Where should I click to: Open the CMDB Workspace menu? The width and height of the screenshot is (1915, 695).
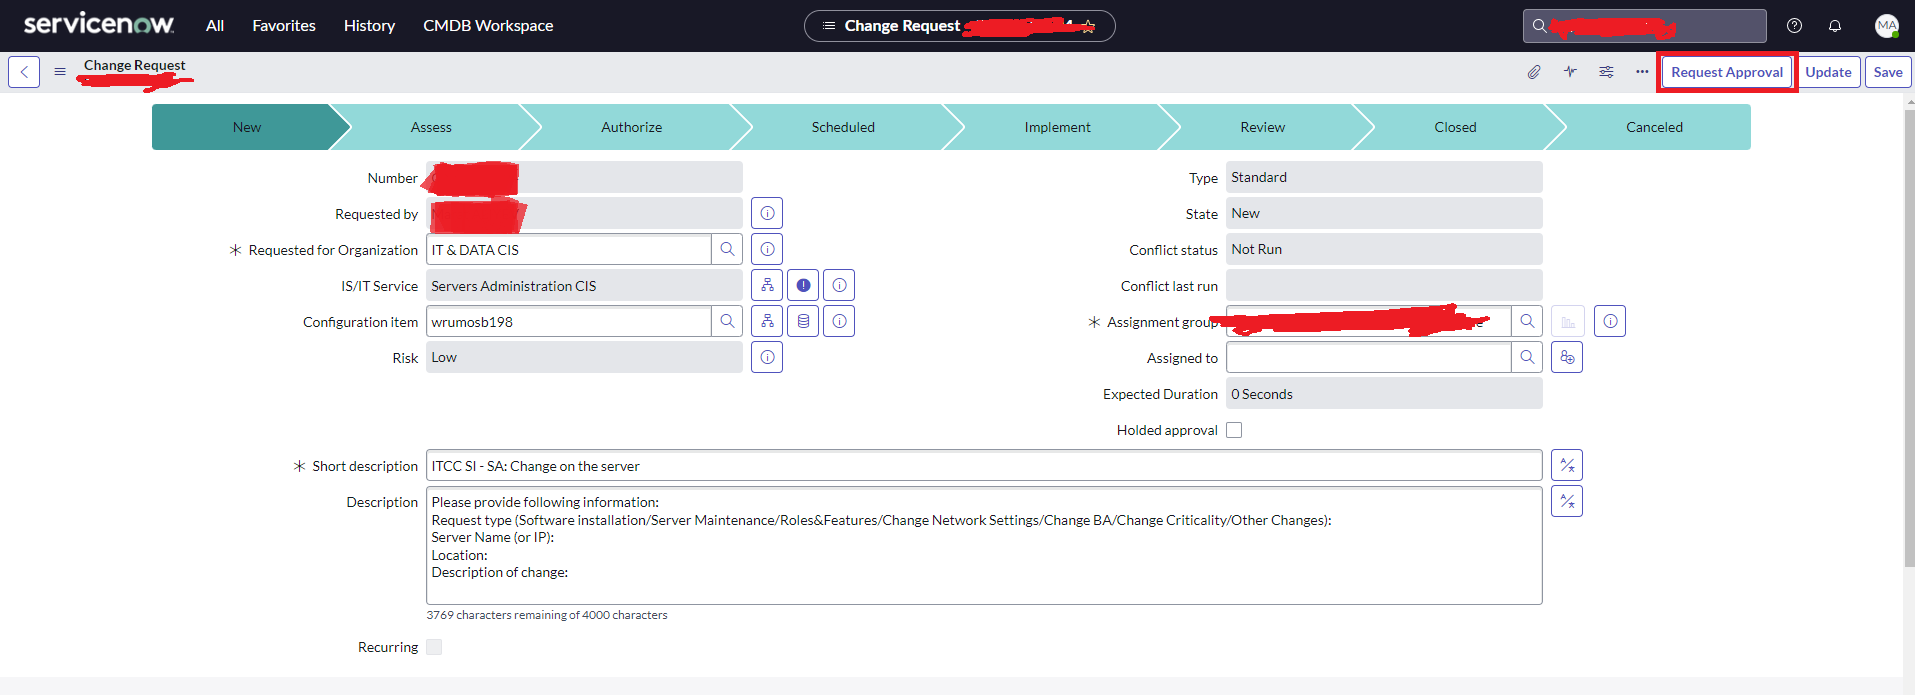coord(488,26)
